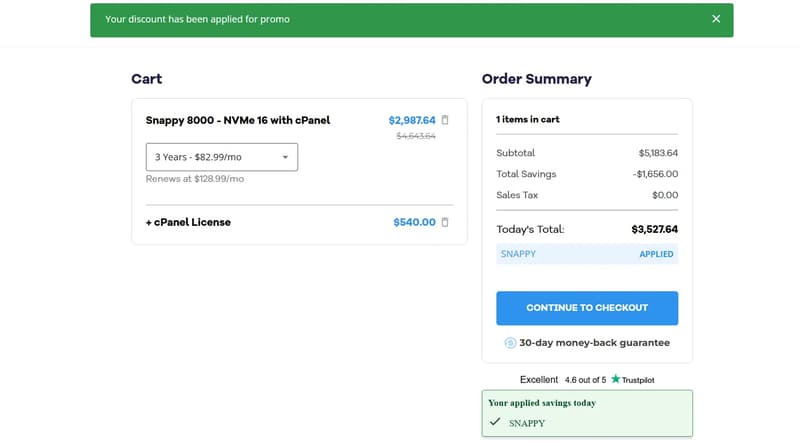Click the $2,987.64 plan price
The image size is (800, 446).
pyautogui.click(x=412, y=120)
